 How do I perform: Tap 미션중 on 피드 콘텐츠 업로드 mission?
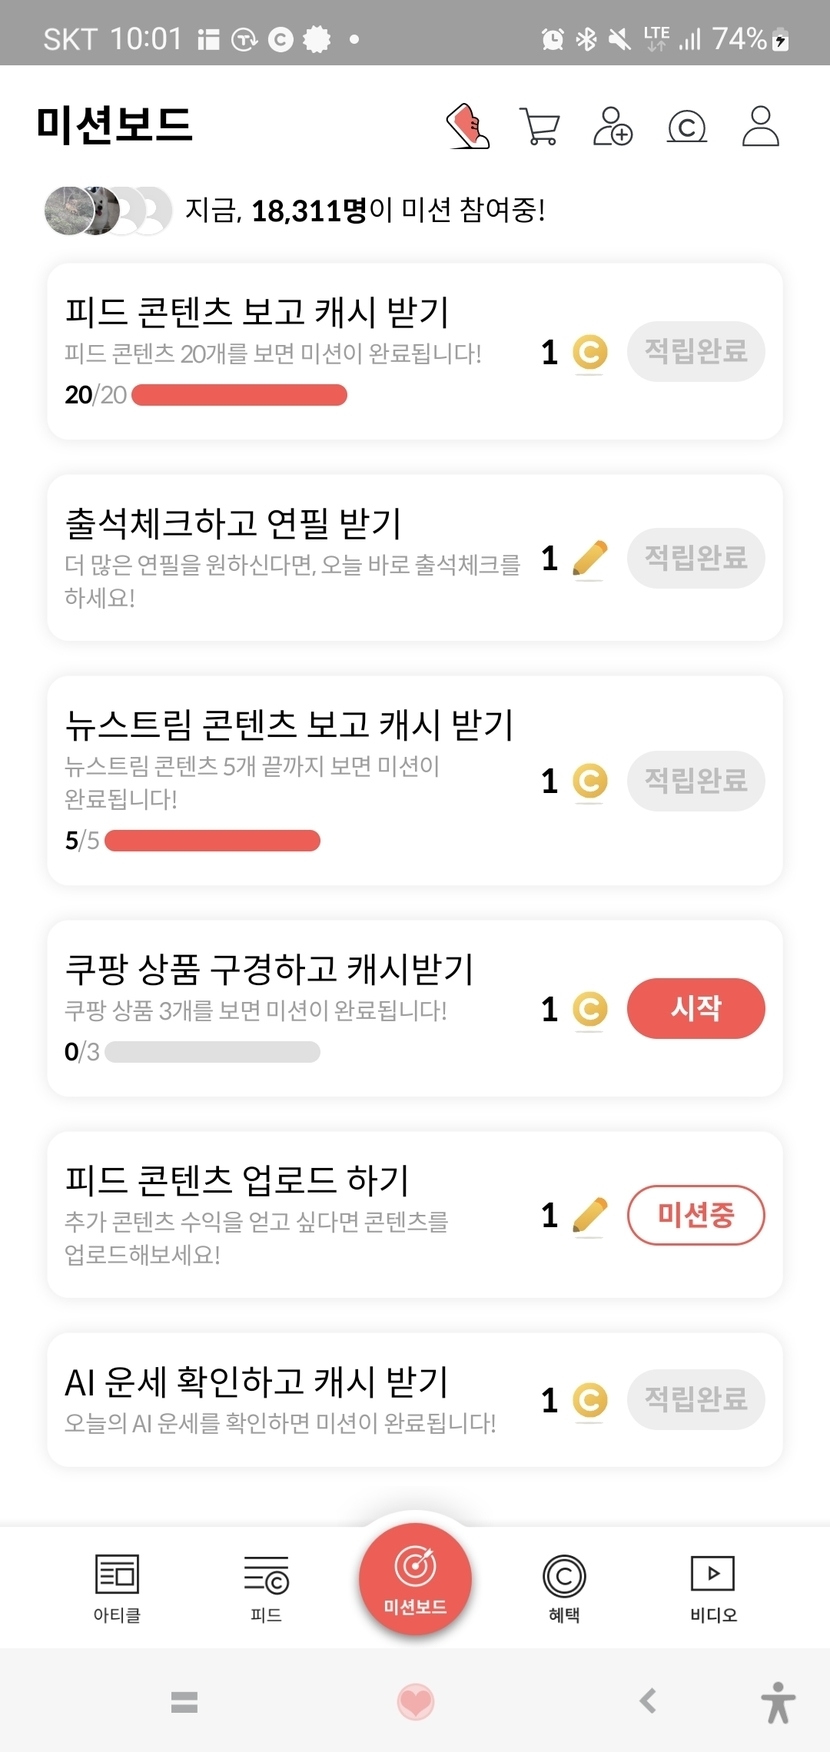695,1215
